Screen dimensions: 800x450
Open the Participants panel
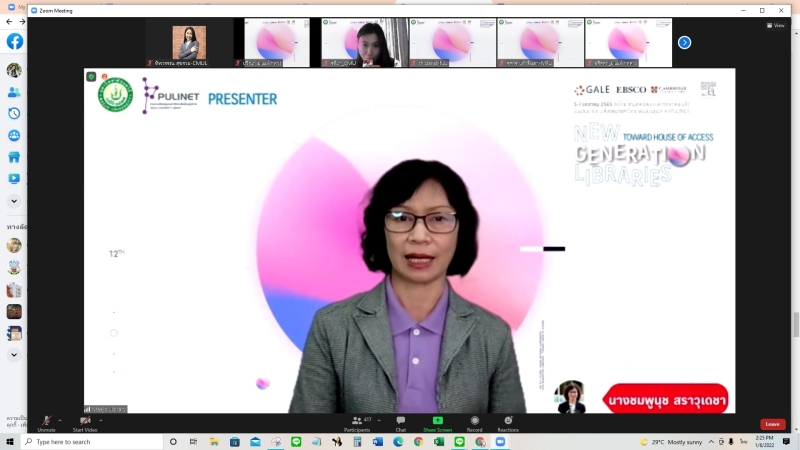[358, 421]
